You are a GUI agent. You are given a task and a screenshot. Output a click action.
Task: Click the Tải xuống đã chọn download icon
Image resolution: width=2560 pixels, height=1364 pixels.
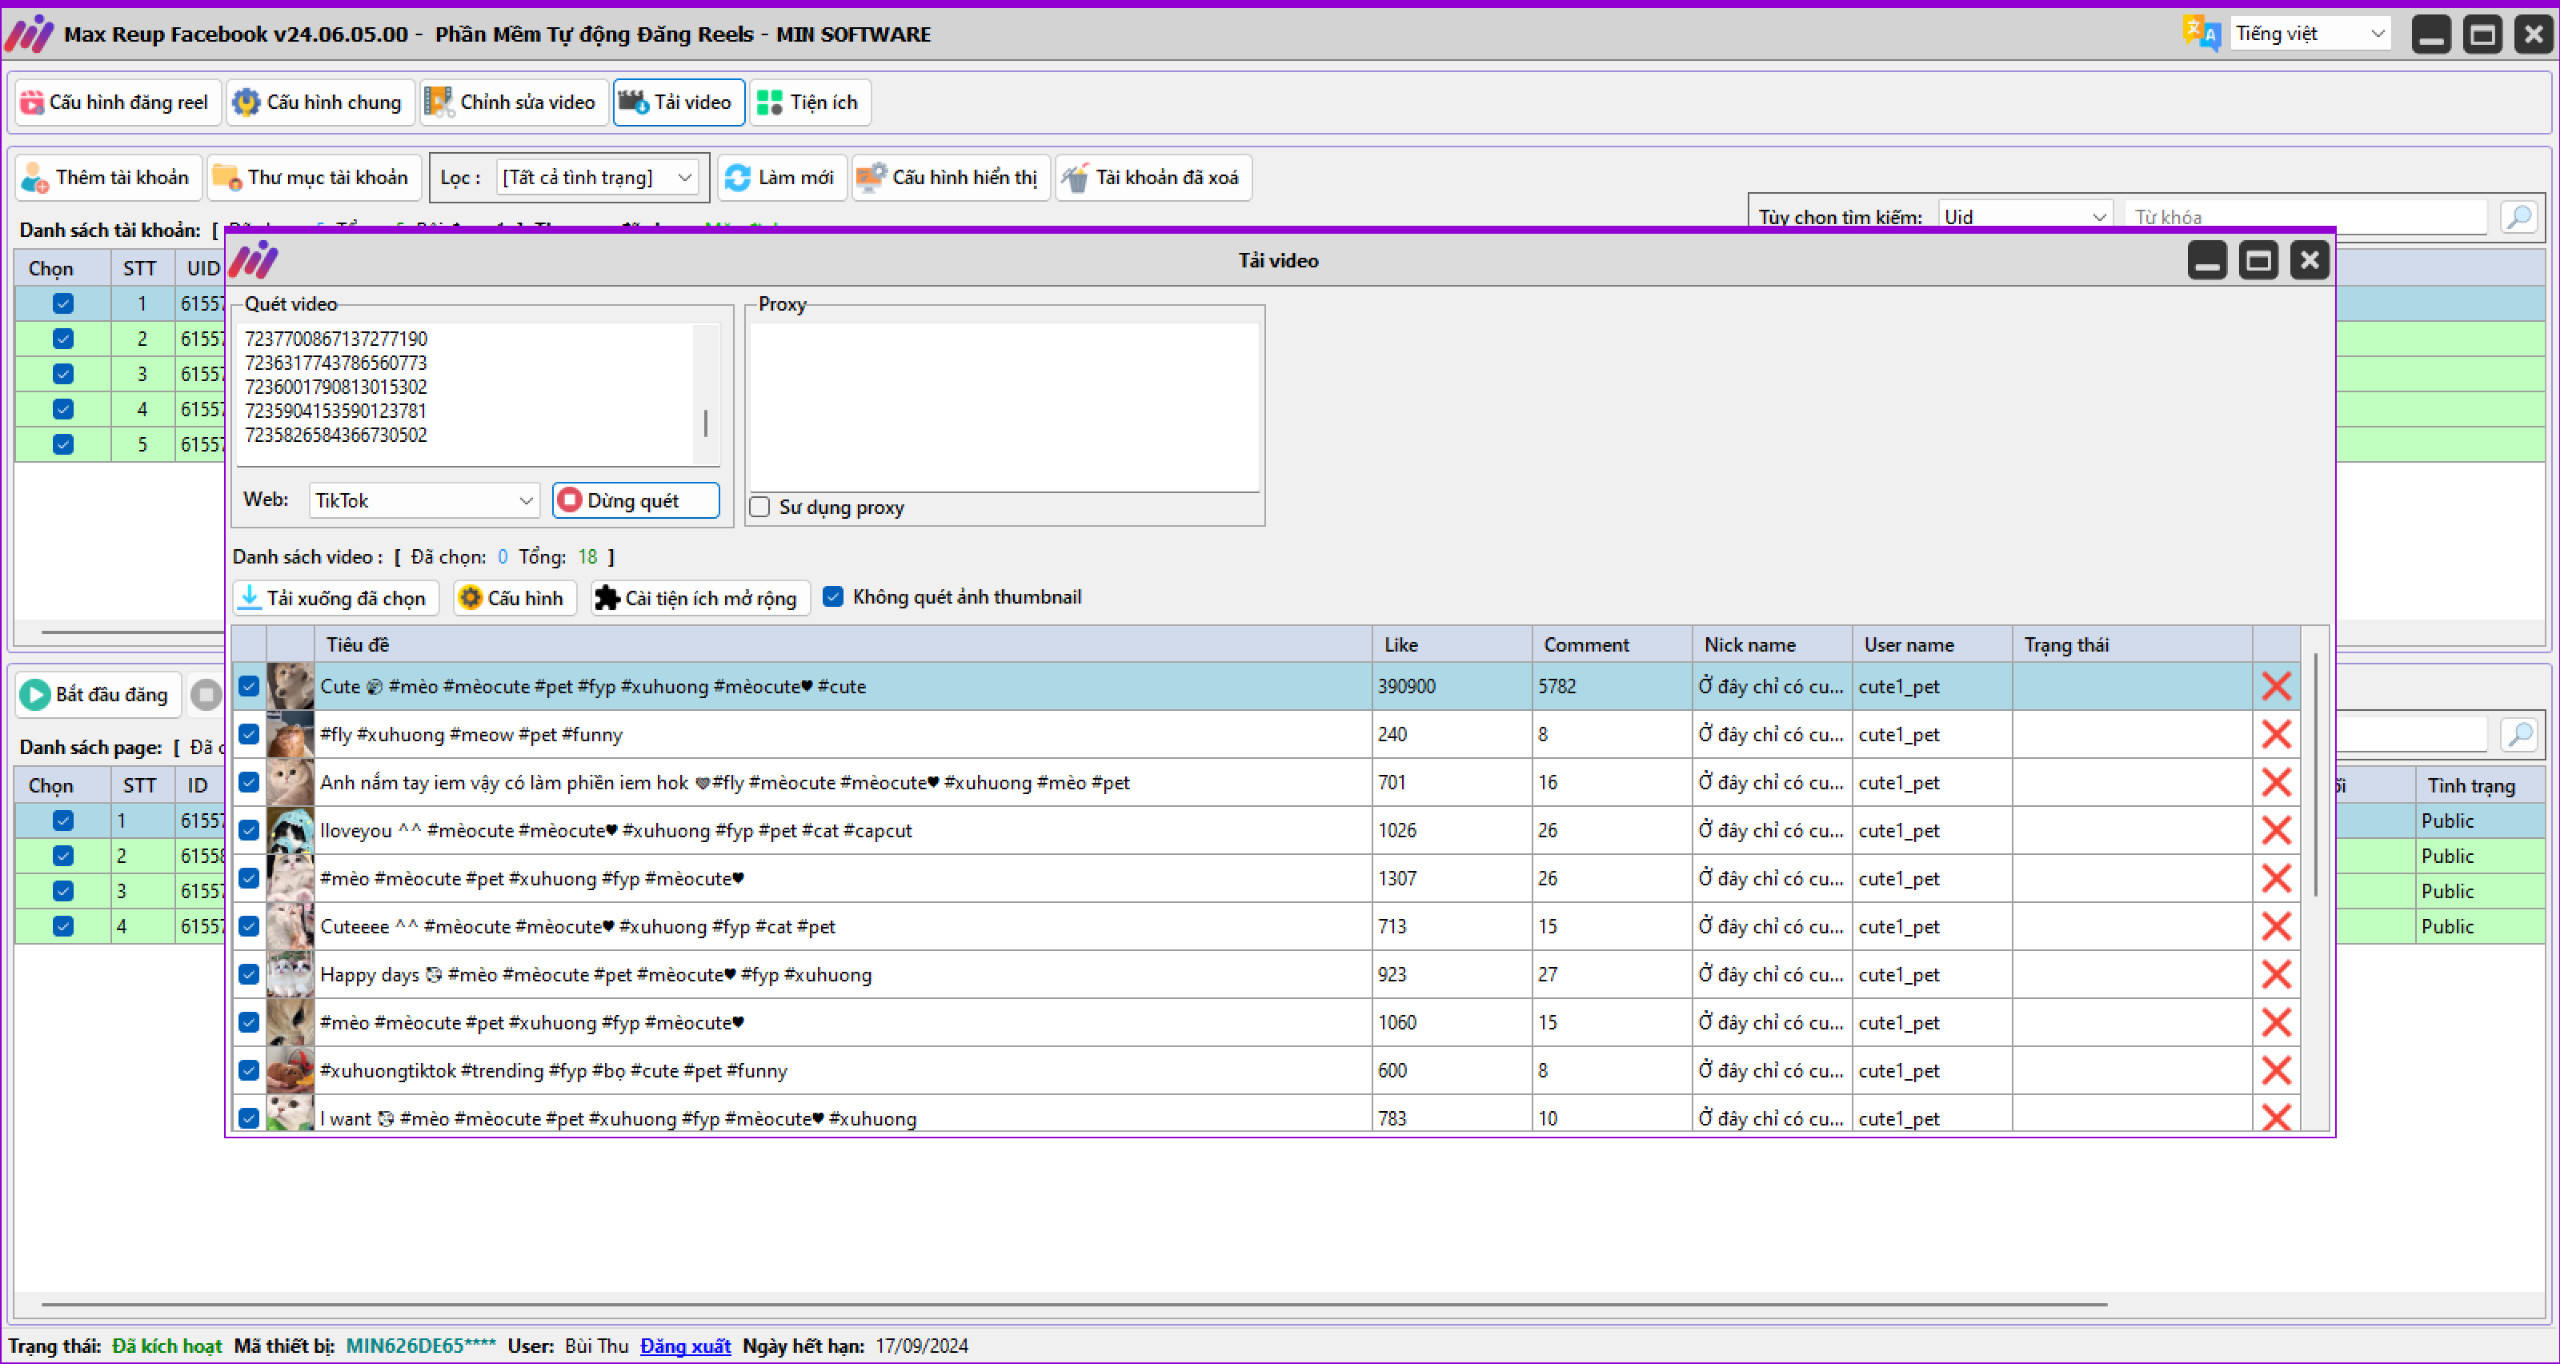(250, 598)
